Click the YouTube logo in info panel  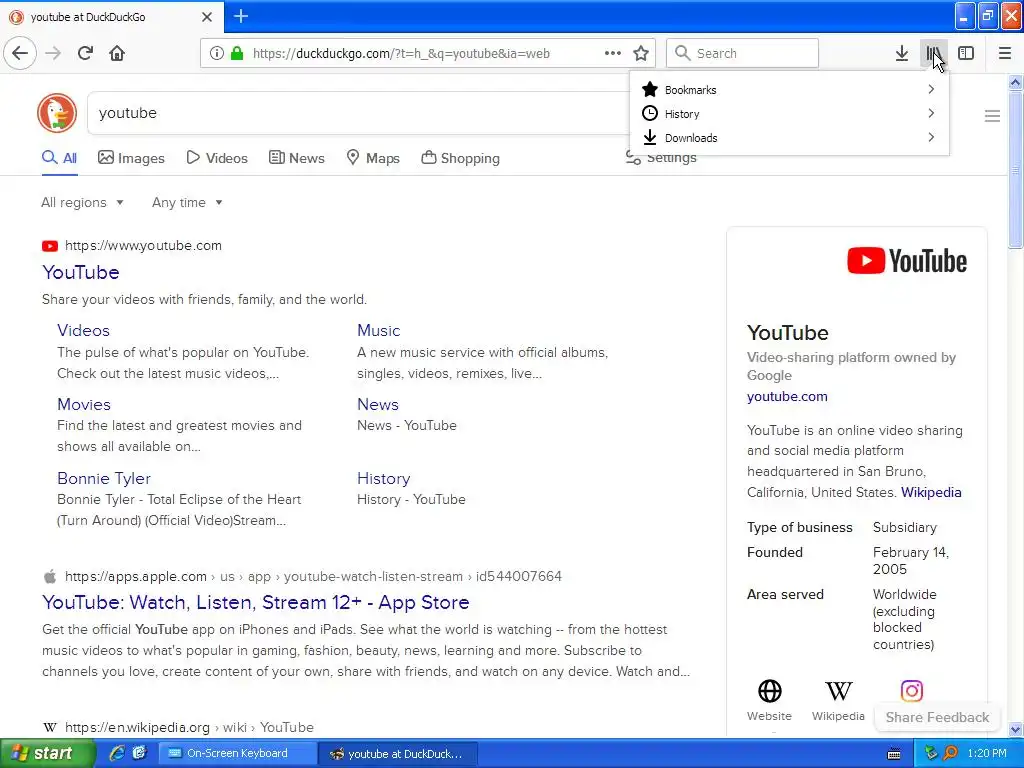(906, 261)
